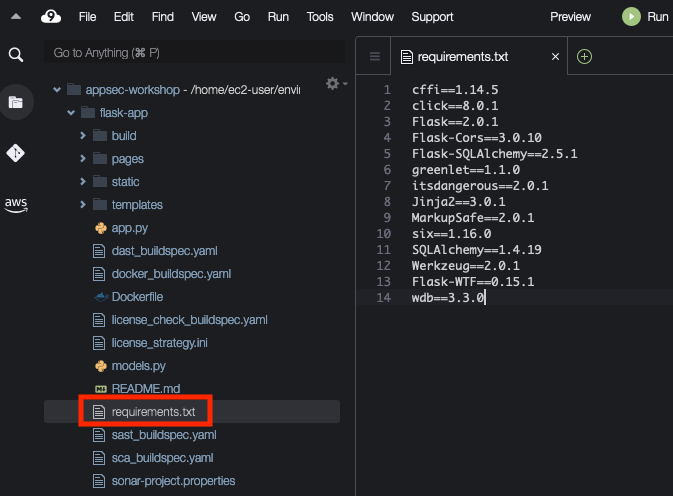Screen dimensions: 673x496
Task: Click the README.md markdown icon
Action: [100, 389]
